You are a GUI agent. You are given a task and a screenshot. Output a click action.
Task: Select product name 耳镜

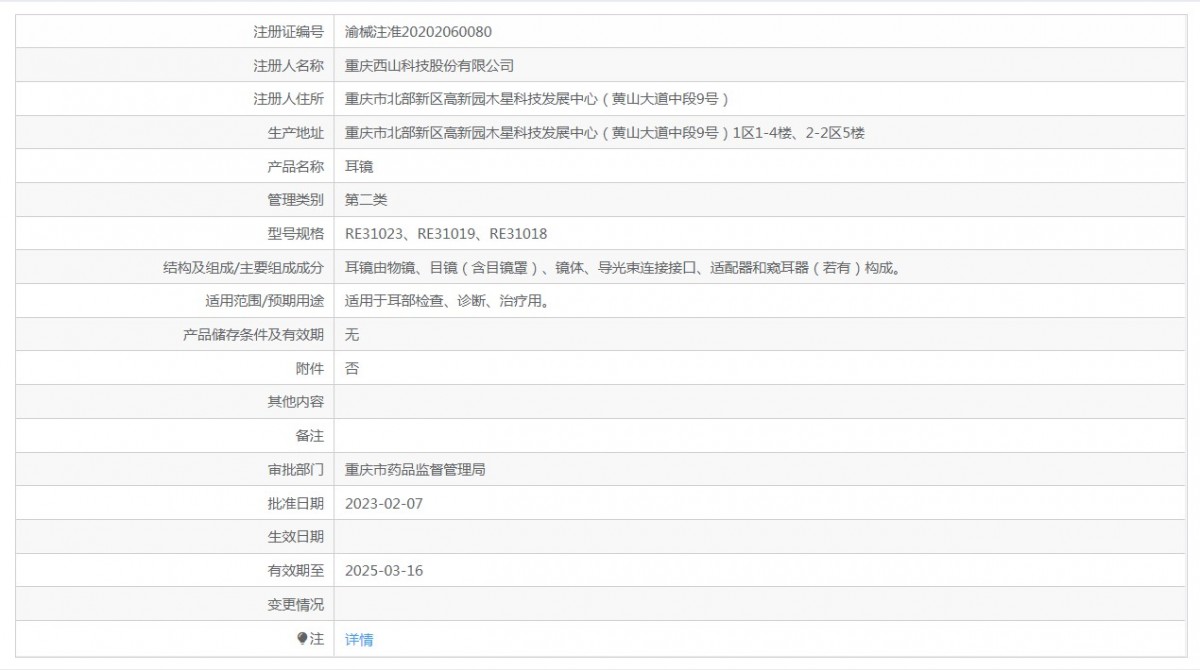[x=359, y=167]
